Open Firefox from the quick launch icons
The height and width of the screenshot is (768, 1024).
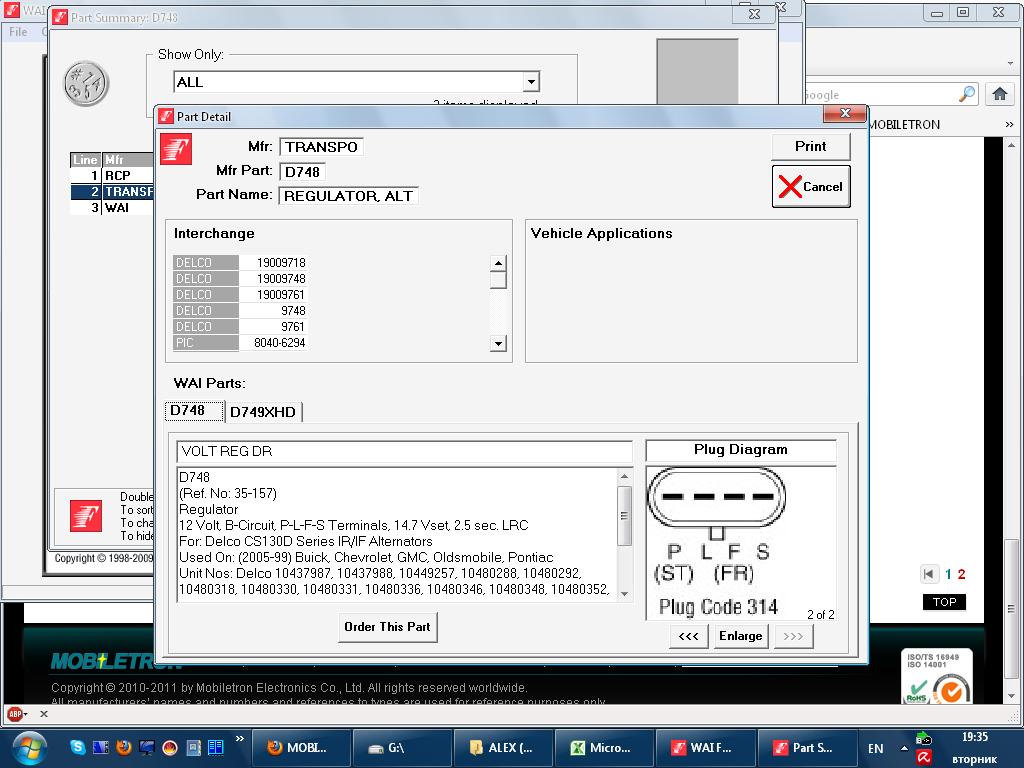point(123,747)
